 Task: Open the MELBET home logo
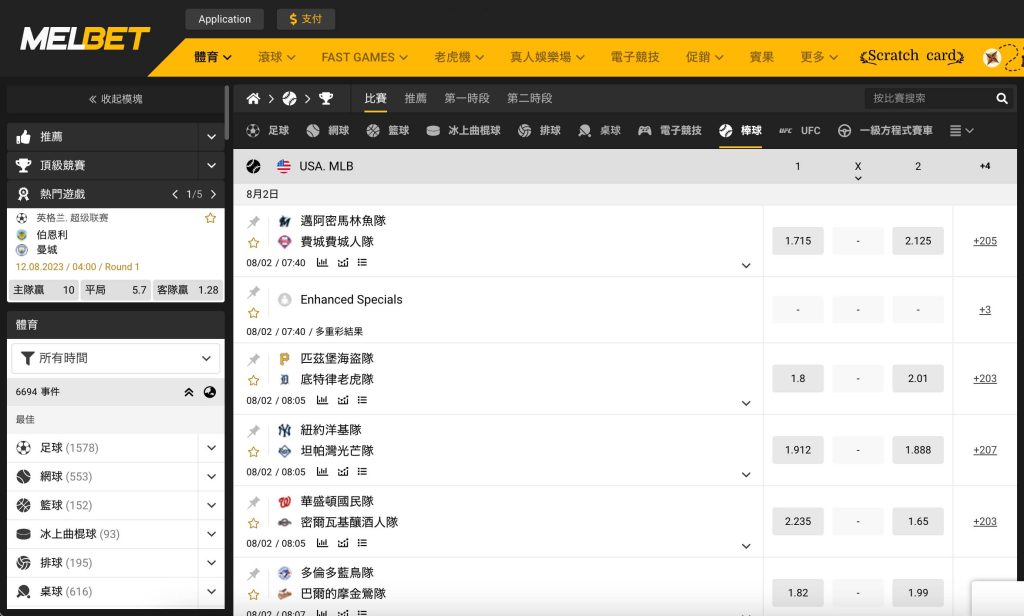click(86, 39)
